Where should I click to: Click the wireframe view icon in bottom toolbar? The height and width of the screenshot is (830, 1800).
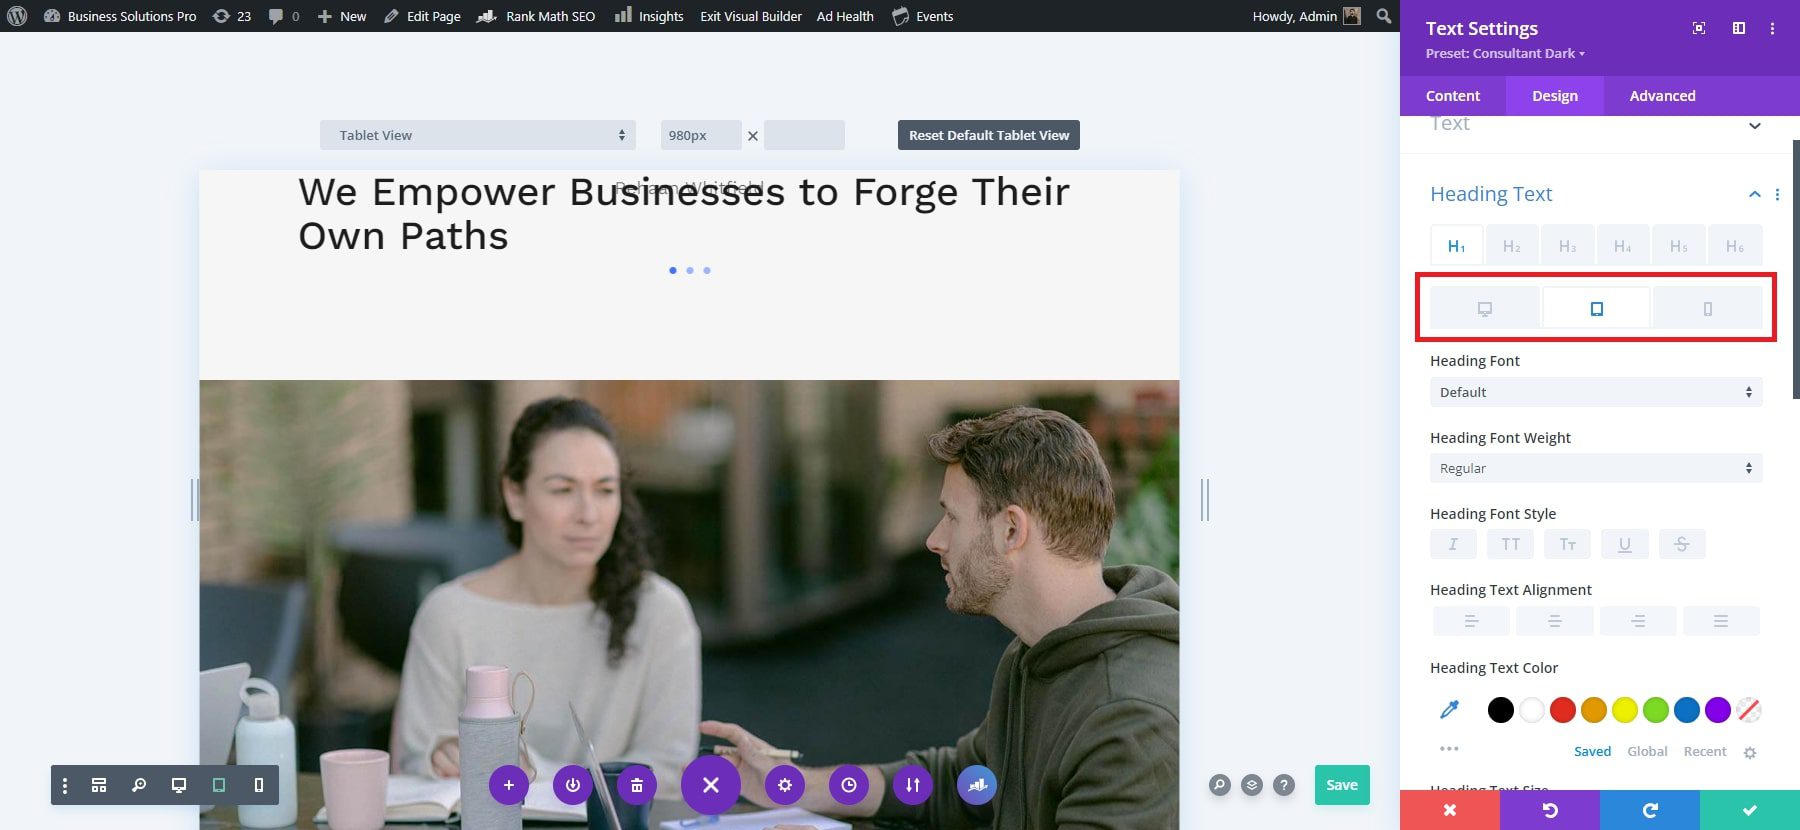(99, 785)
